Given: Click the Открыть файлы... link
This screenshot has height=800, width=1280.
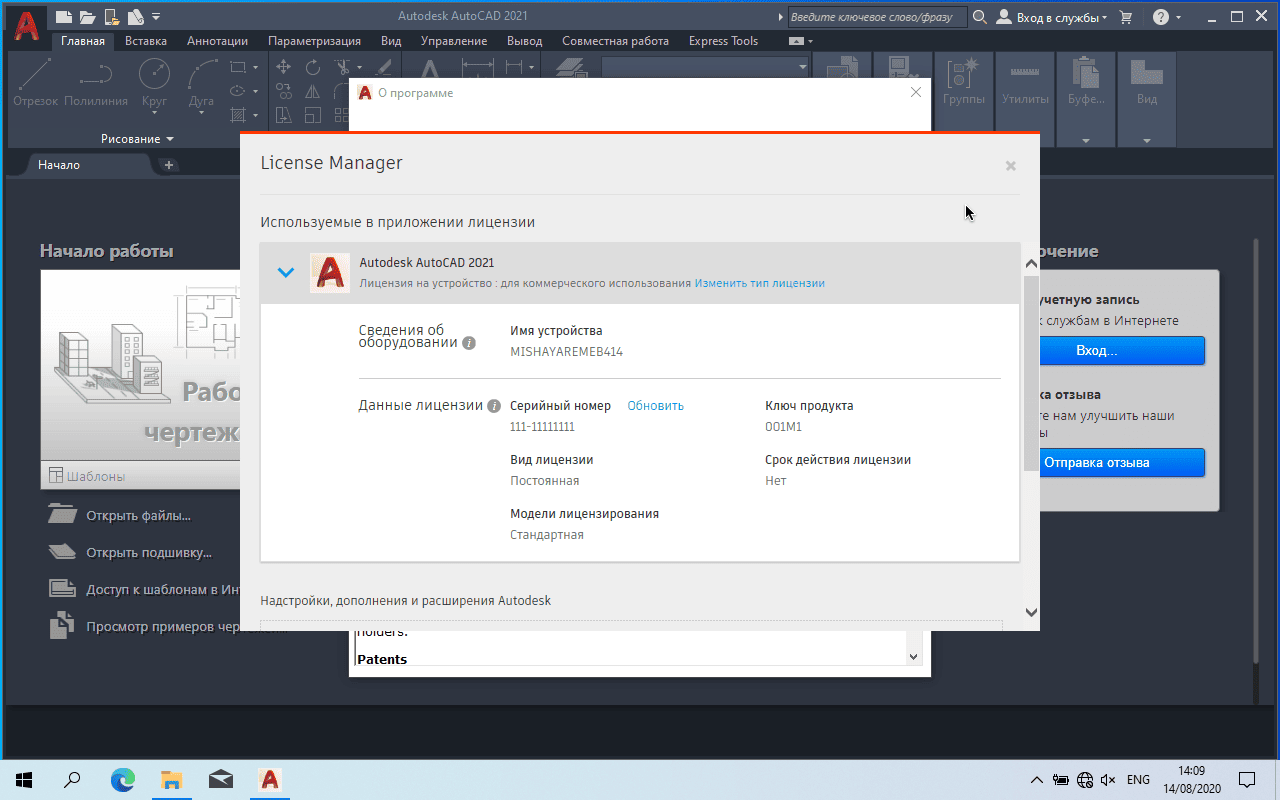Looking at the screenshot, I should tap(139, 516).
